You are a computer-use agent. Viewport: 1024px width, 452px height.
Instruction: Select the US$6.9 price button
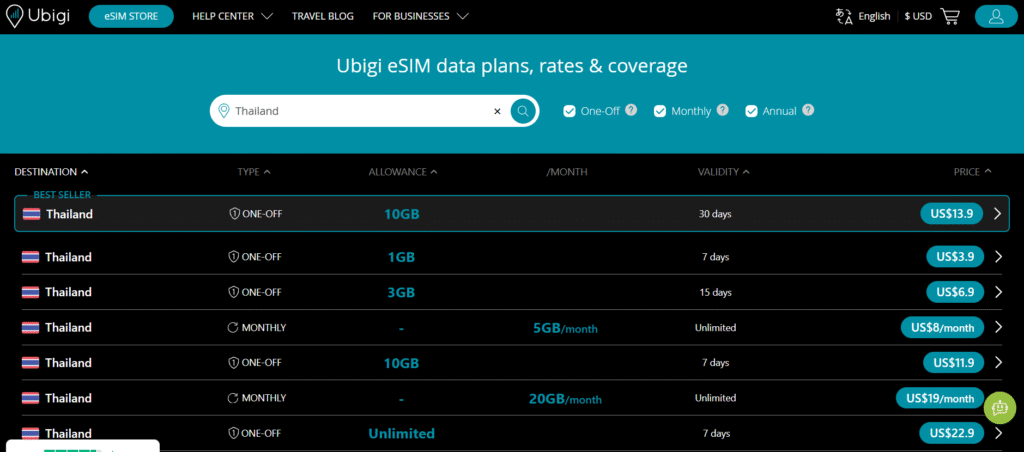955,292
